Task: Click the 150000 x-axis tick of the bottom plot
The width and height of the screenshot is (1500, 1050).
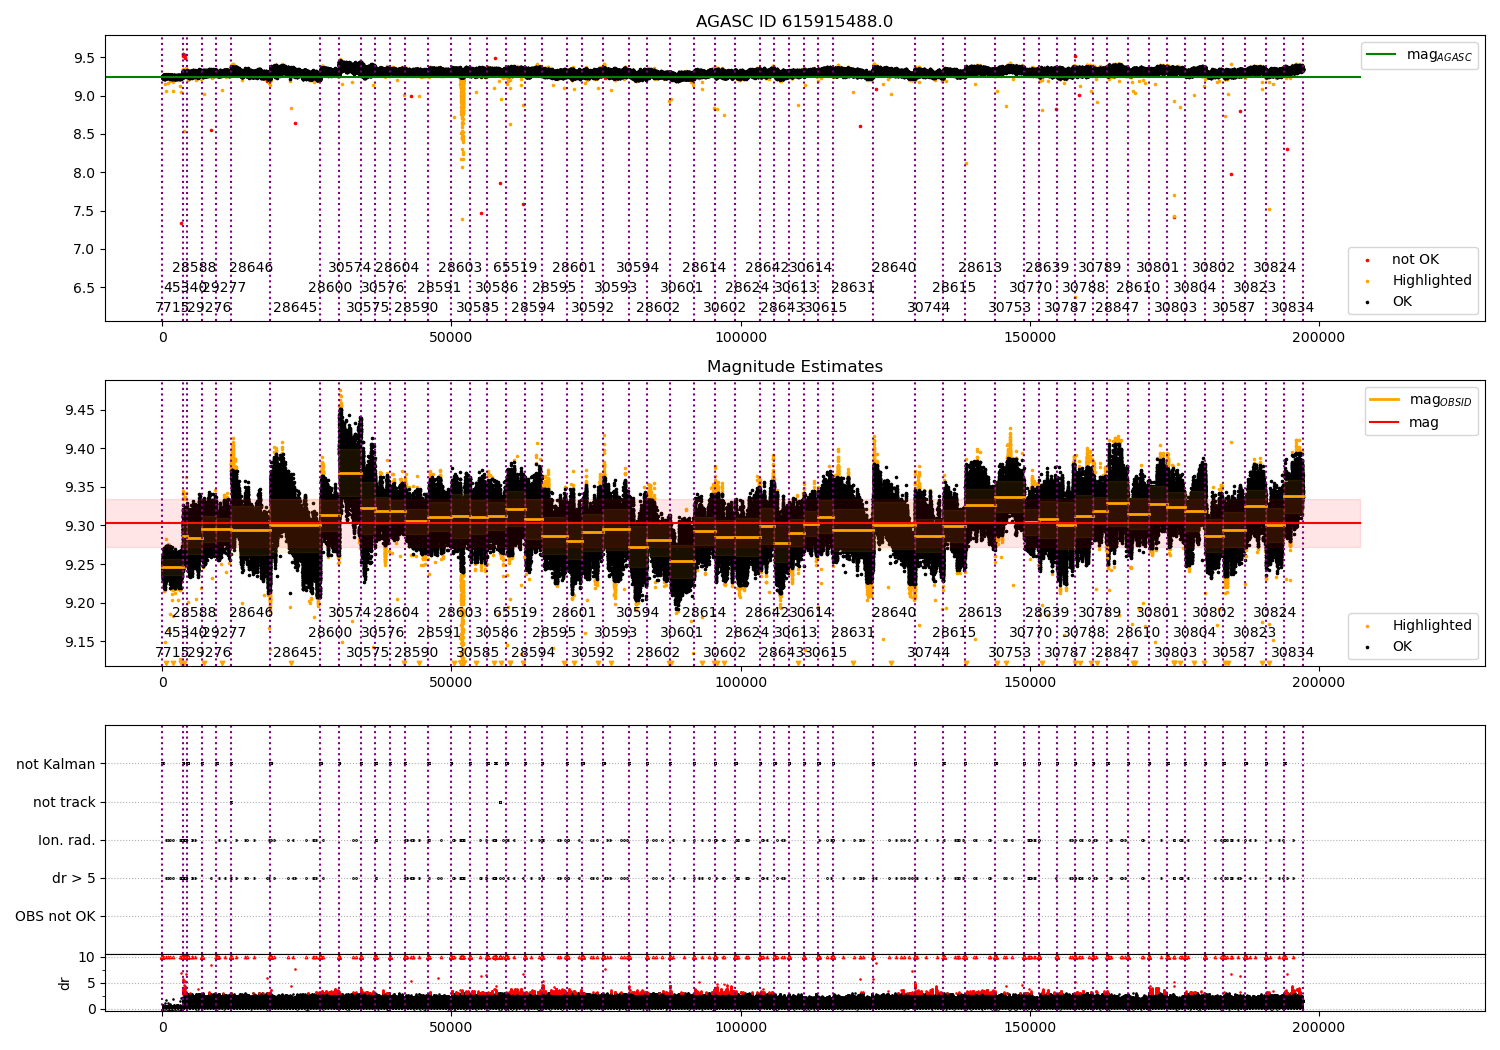Action: pos(1030,1028)
